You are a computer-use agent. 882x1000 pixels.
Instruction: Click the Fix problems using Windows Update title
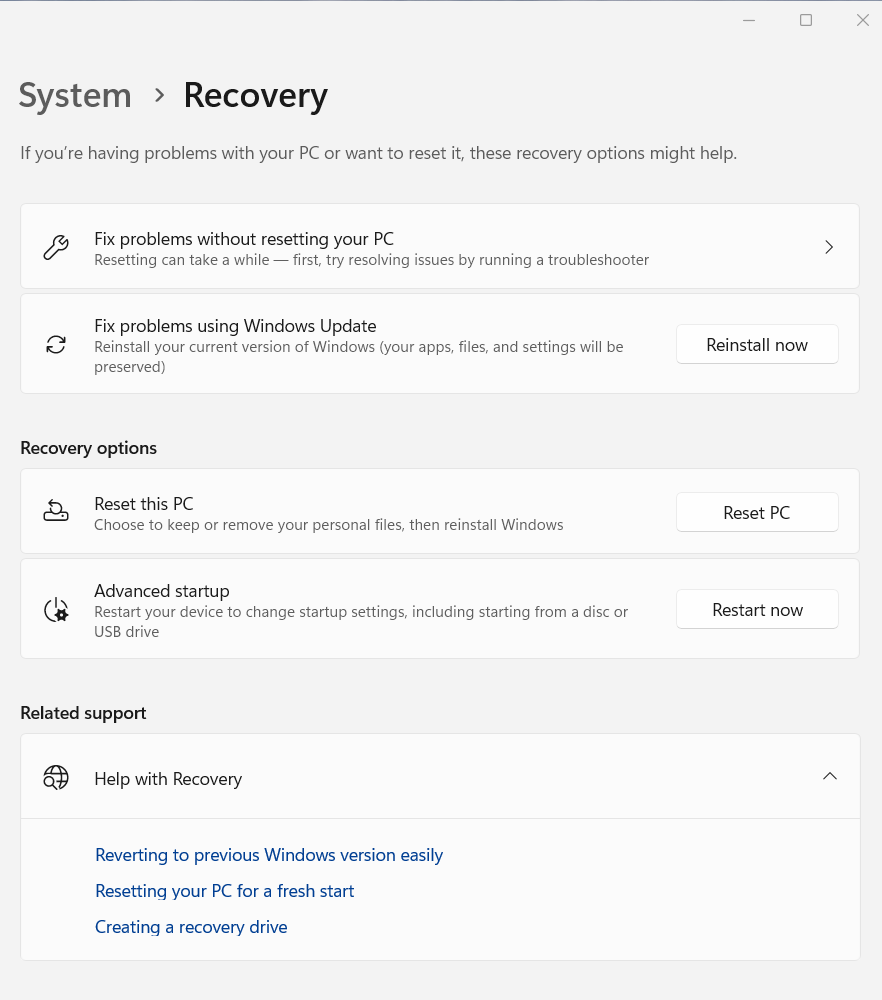235,326
